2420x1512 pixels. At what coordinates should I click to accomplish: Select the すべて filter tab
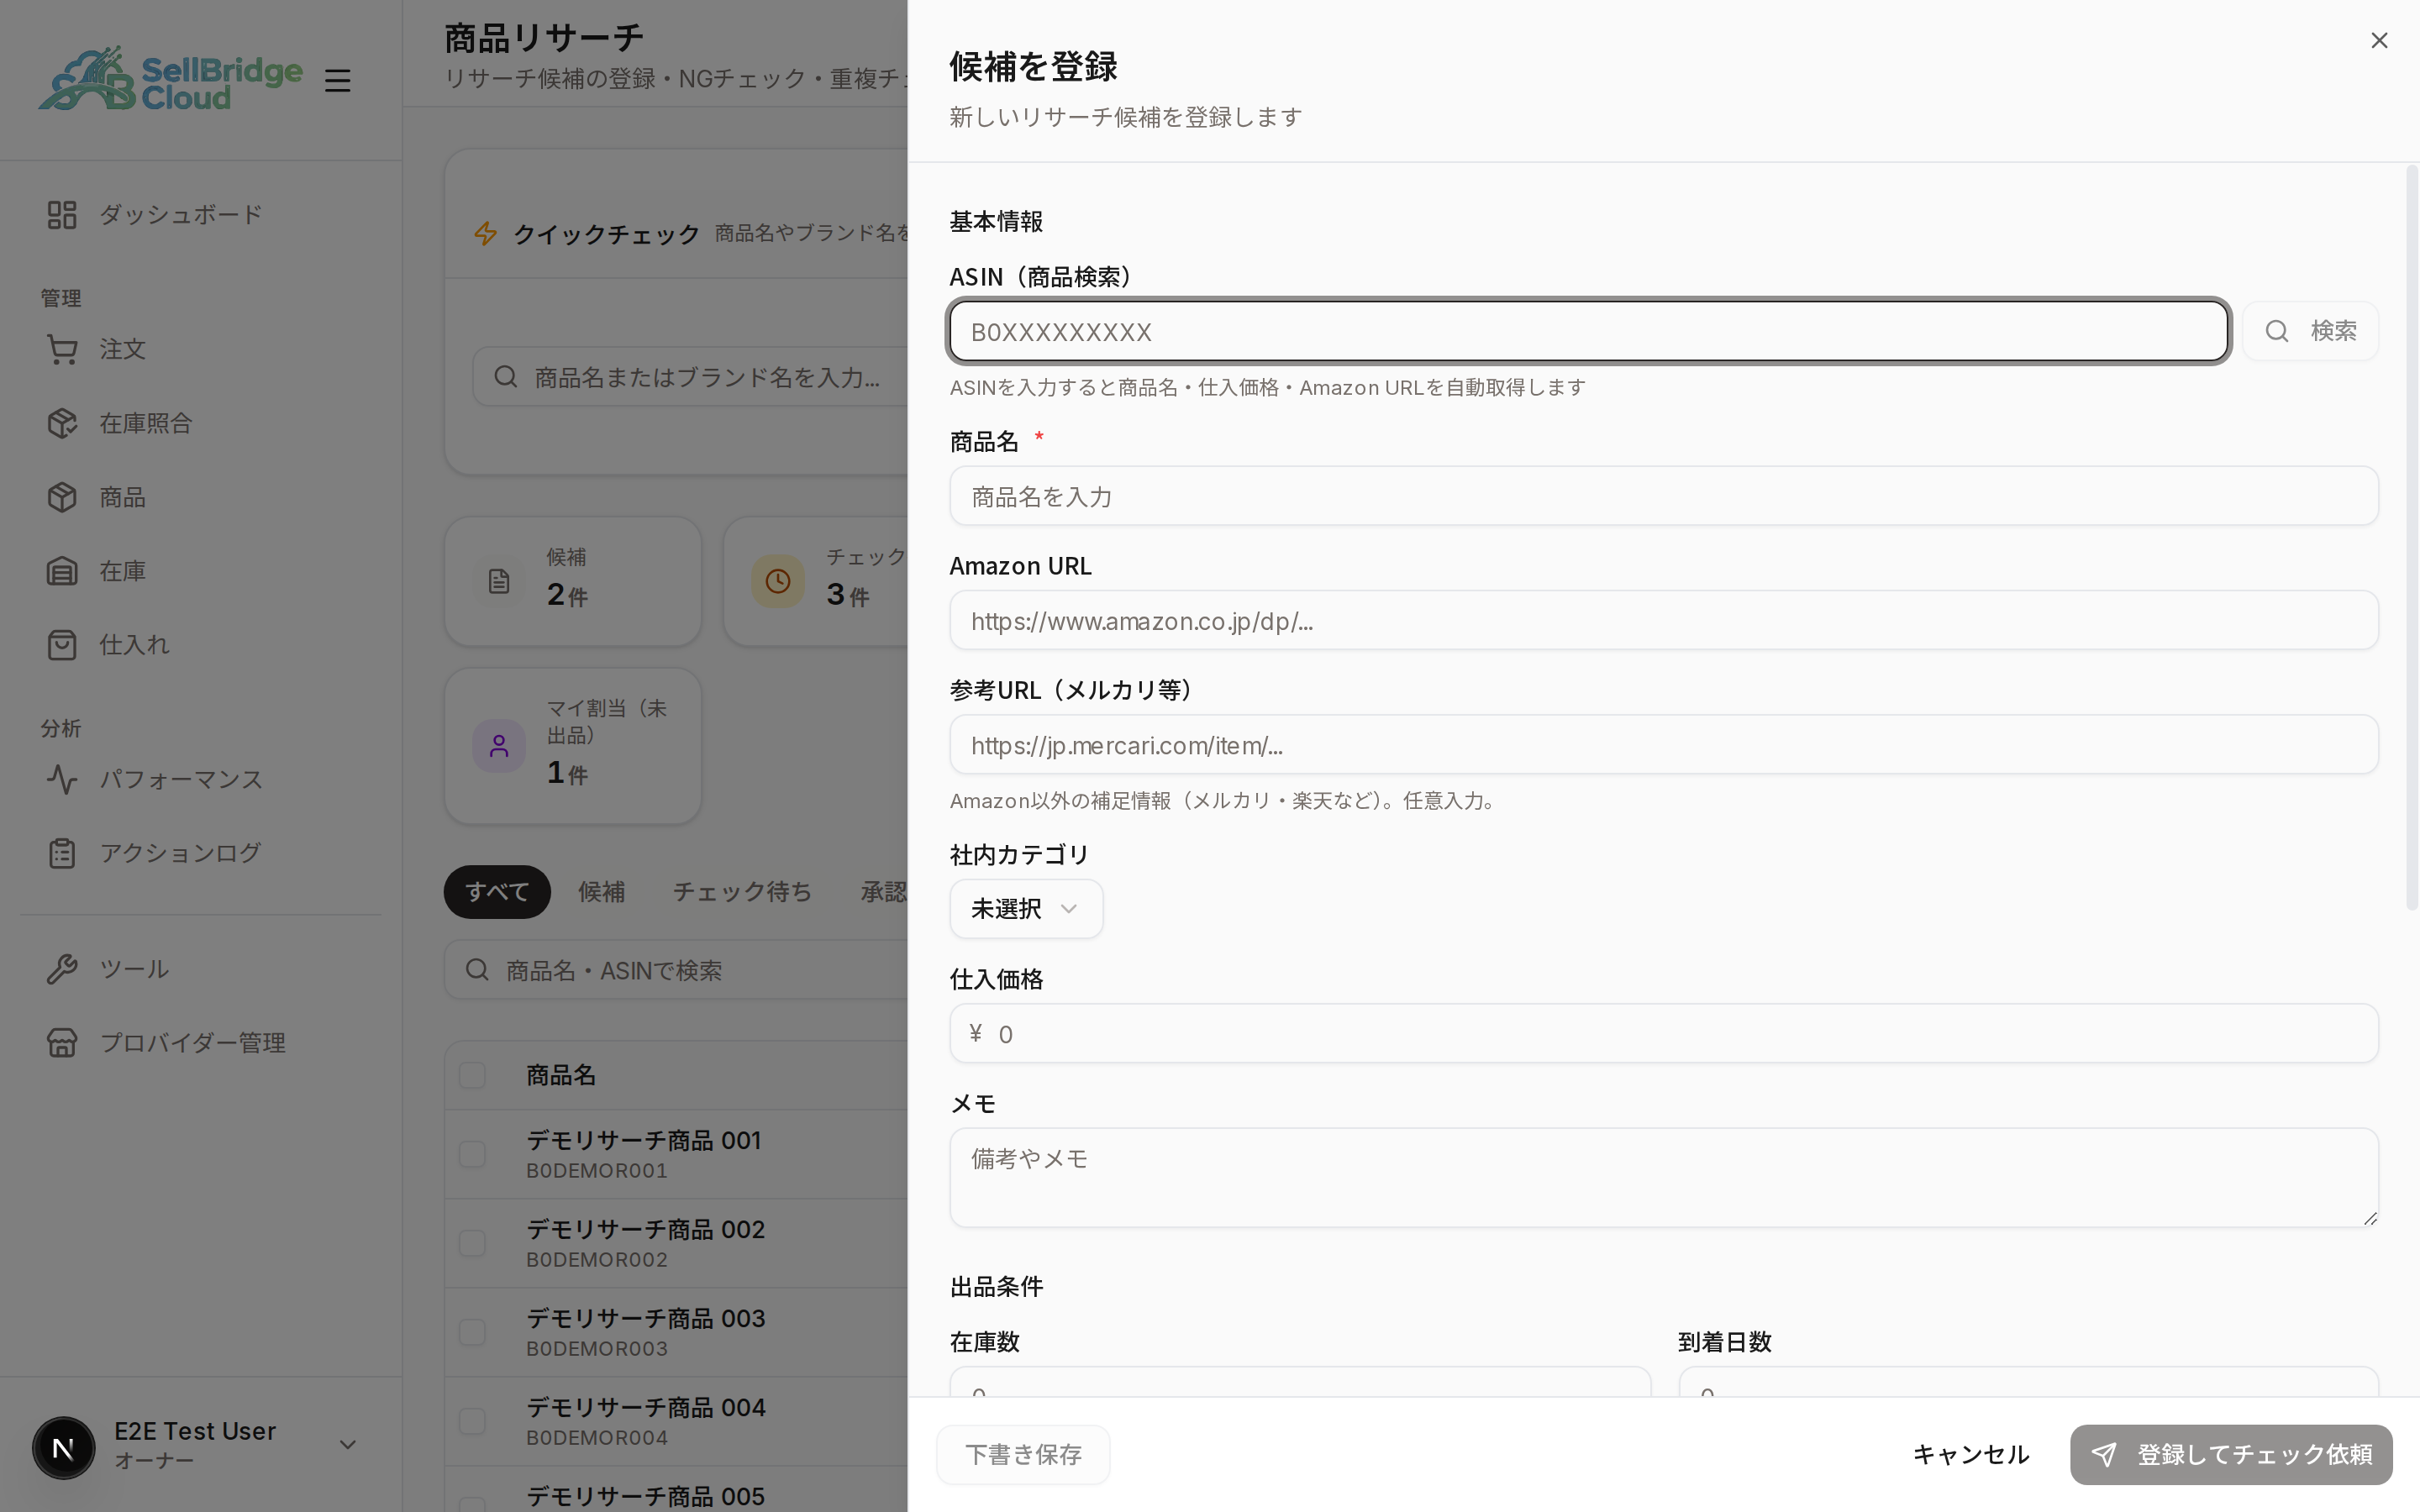pyautogui.click(x=497, y=892)
